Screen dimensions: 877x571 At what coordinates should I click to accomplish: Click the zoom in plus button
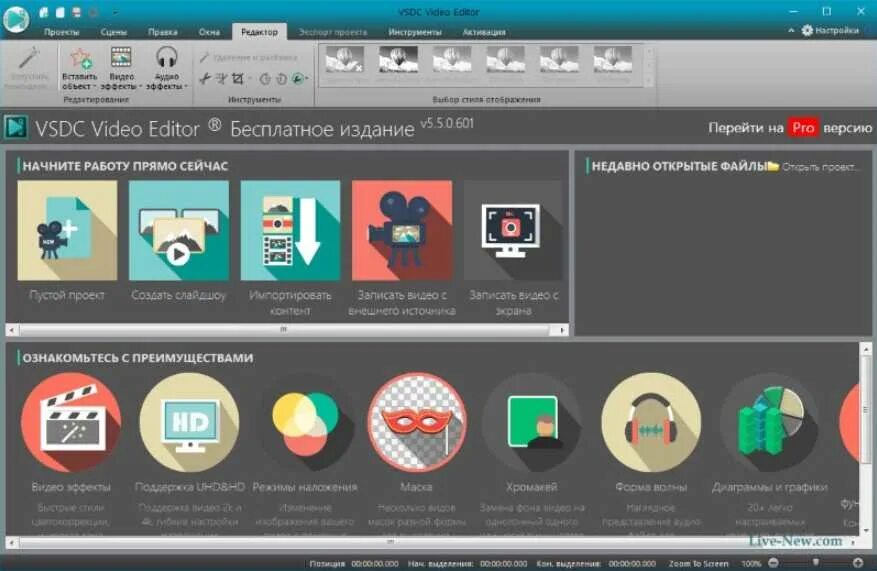858,563
